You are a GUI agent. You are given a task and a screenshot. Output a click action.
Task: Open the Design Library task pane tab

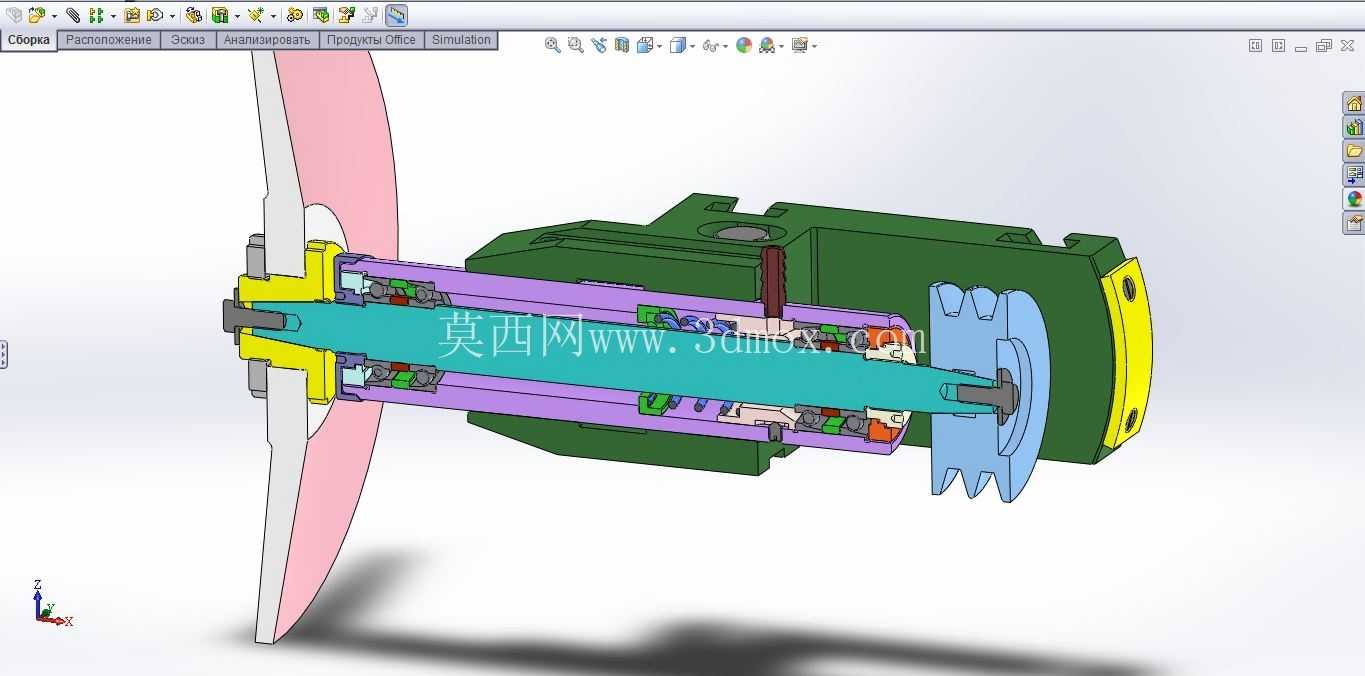[1354, 127]
